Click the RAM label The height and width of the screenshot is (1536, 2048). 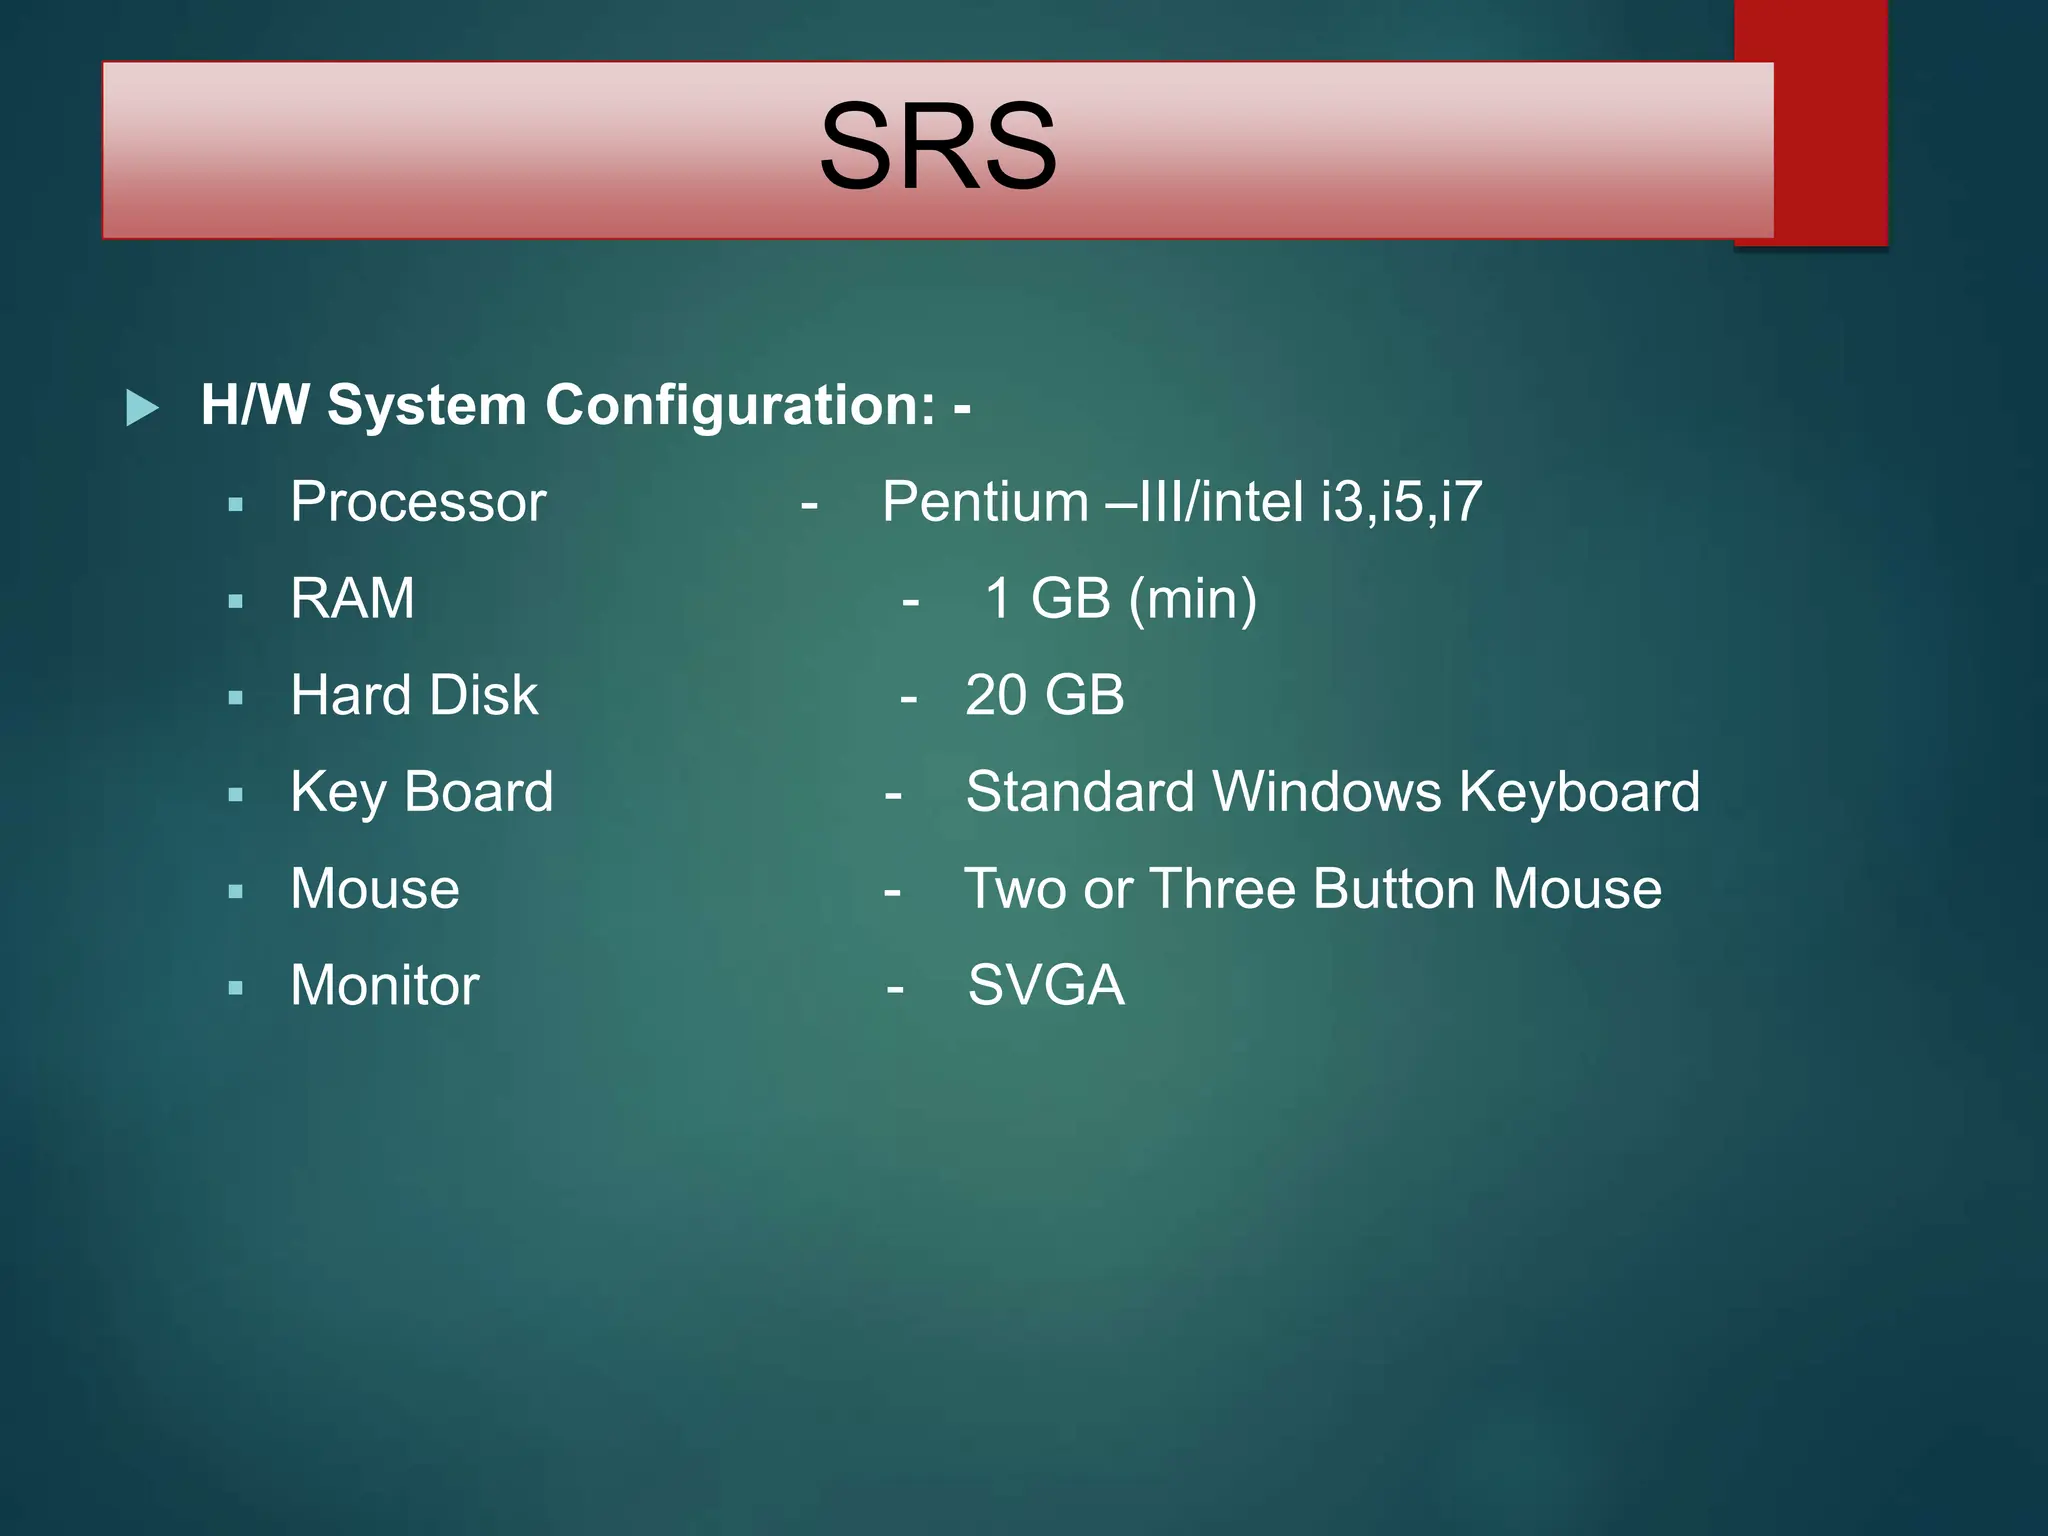click(x=352, y=598)
